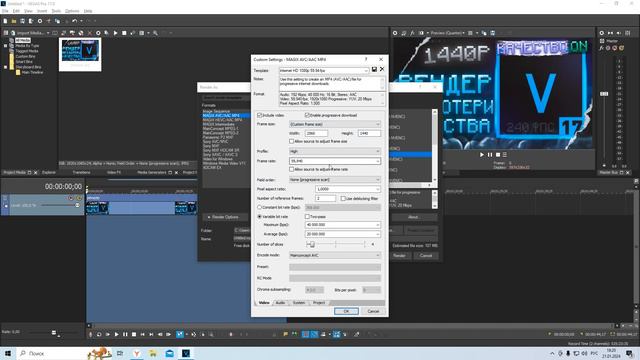The height and width of the screenshot is (360, 640).
Task: Open the Maximum (bps) dropdown
Action: (x=343, y=225)
